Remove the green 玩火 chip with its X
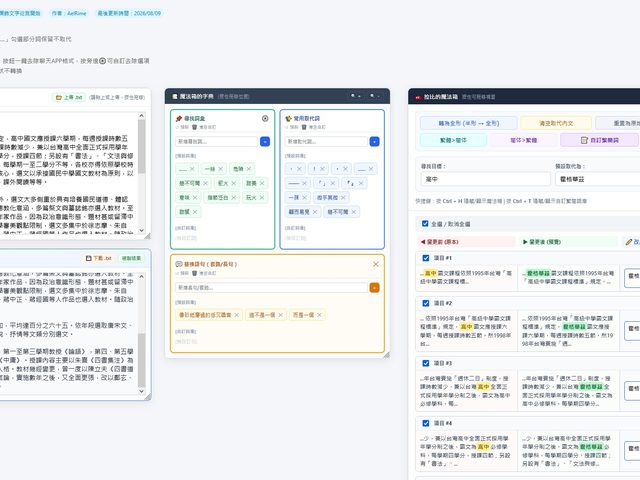 tap(262, 198)
